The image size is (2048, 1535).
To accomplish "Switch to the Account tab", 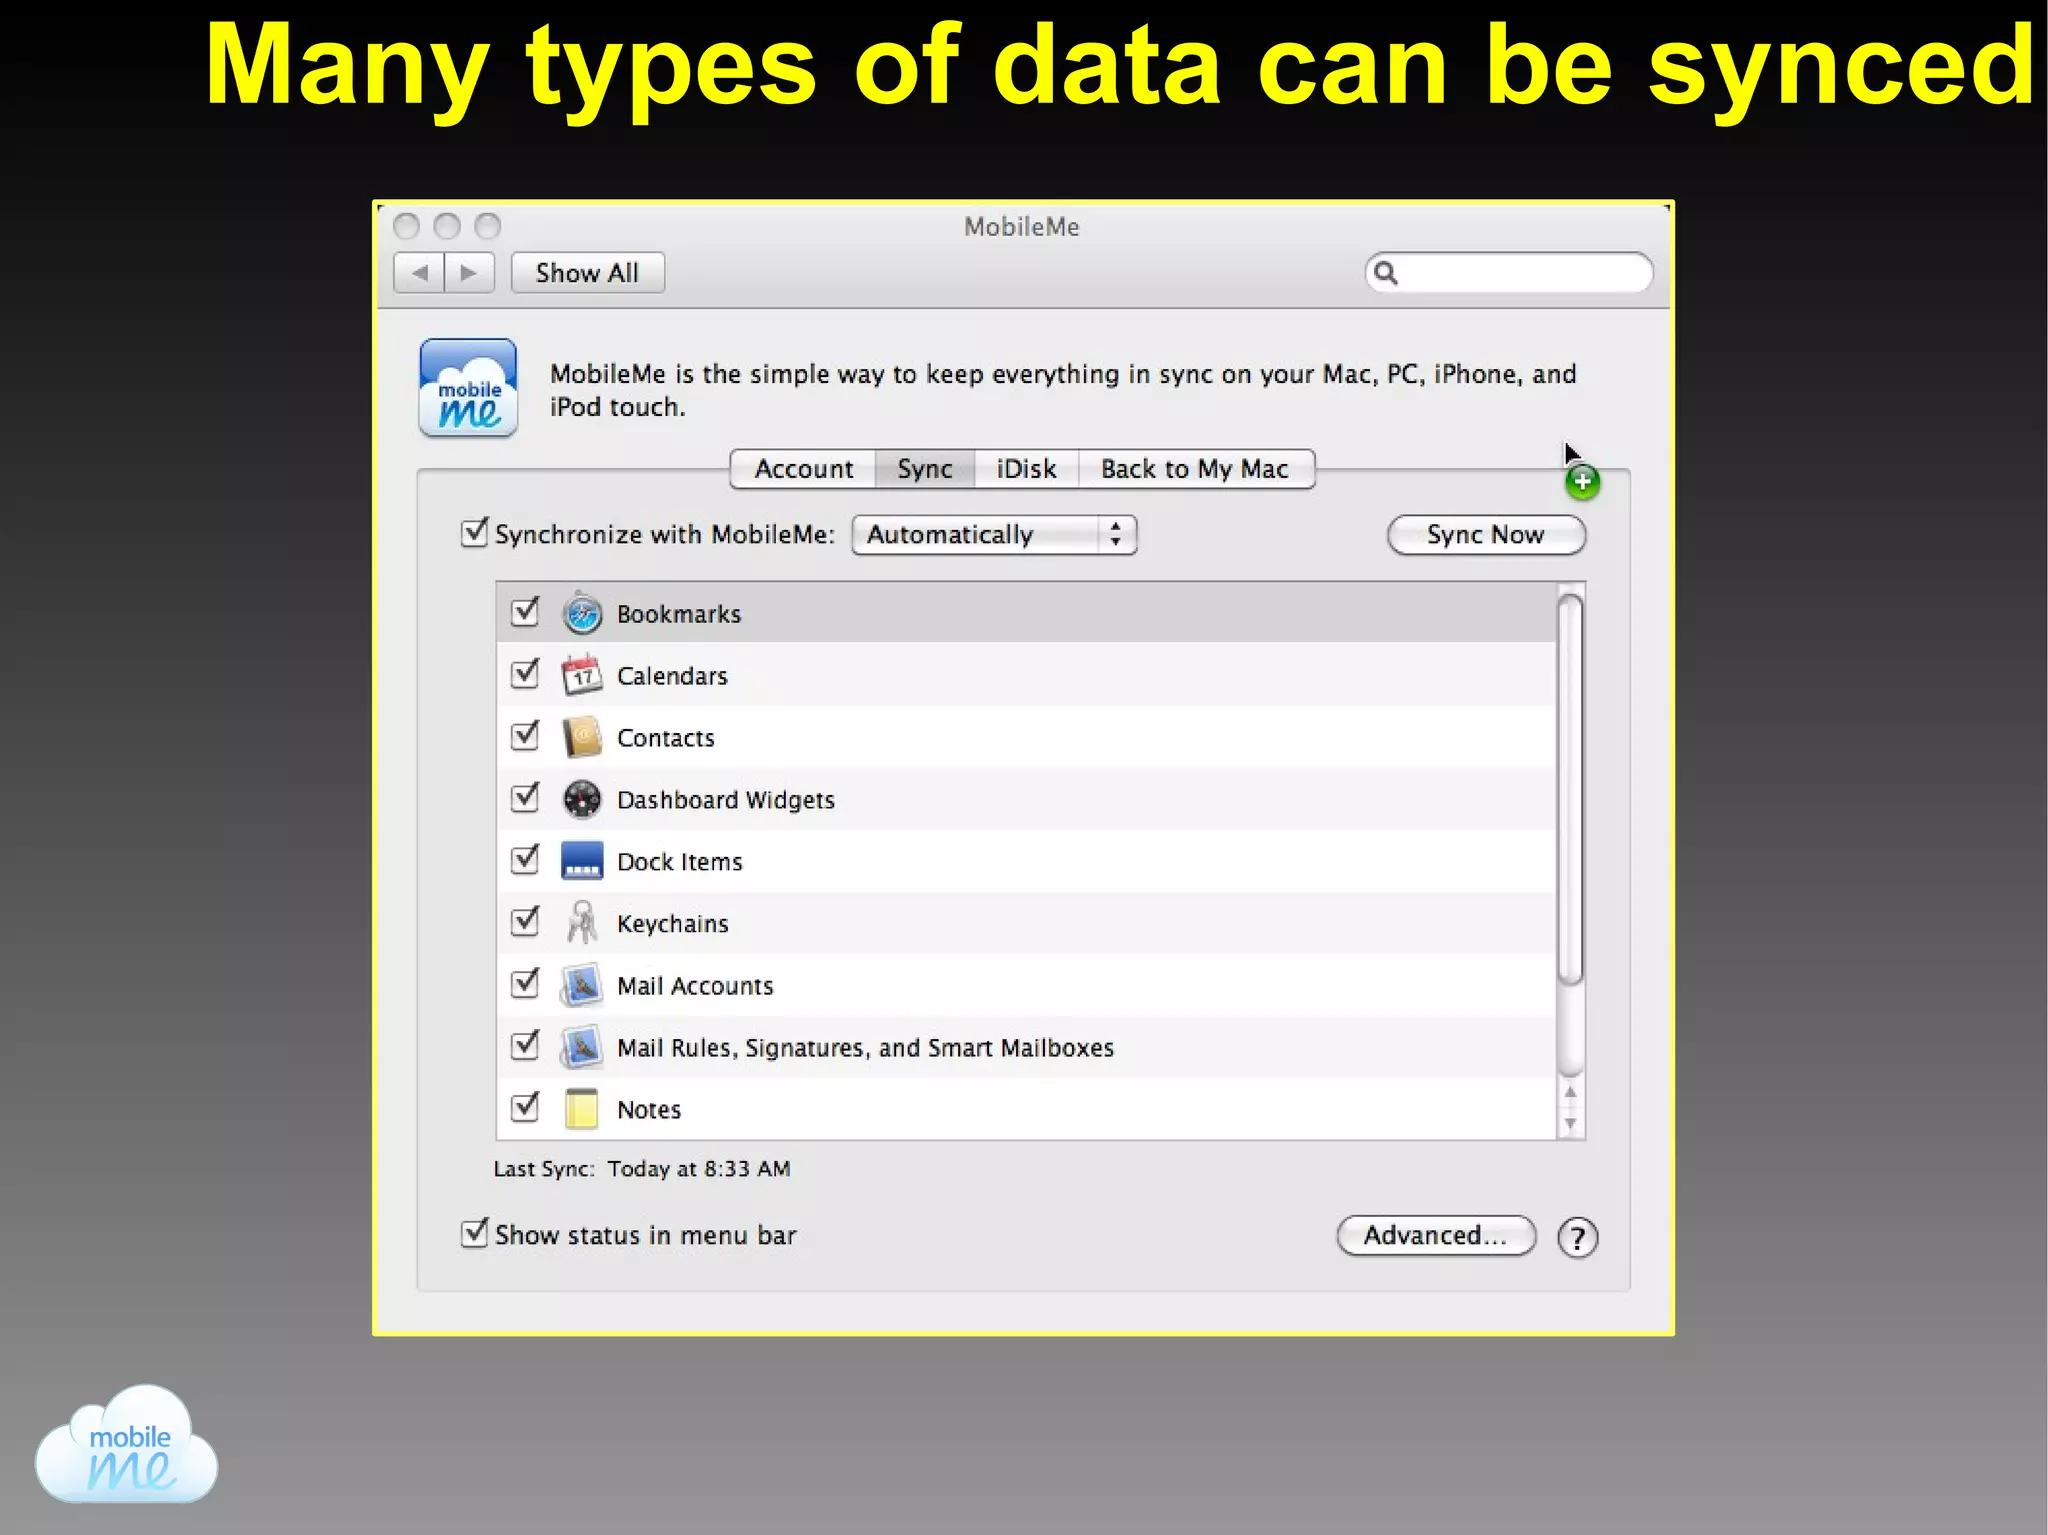I will 803,469.
